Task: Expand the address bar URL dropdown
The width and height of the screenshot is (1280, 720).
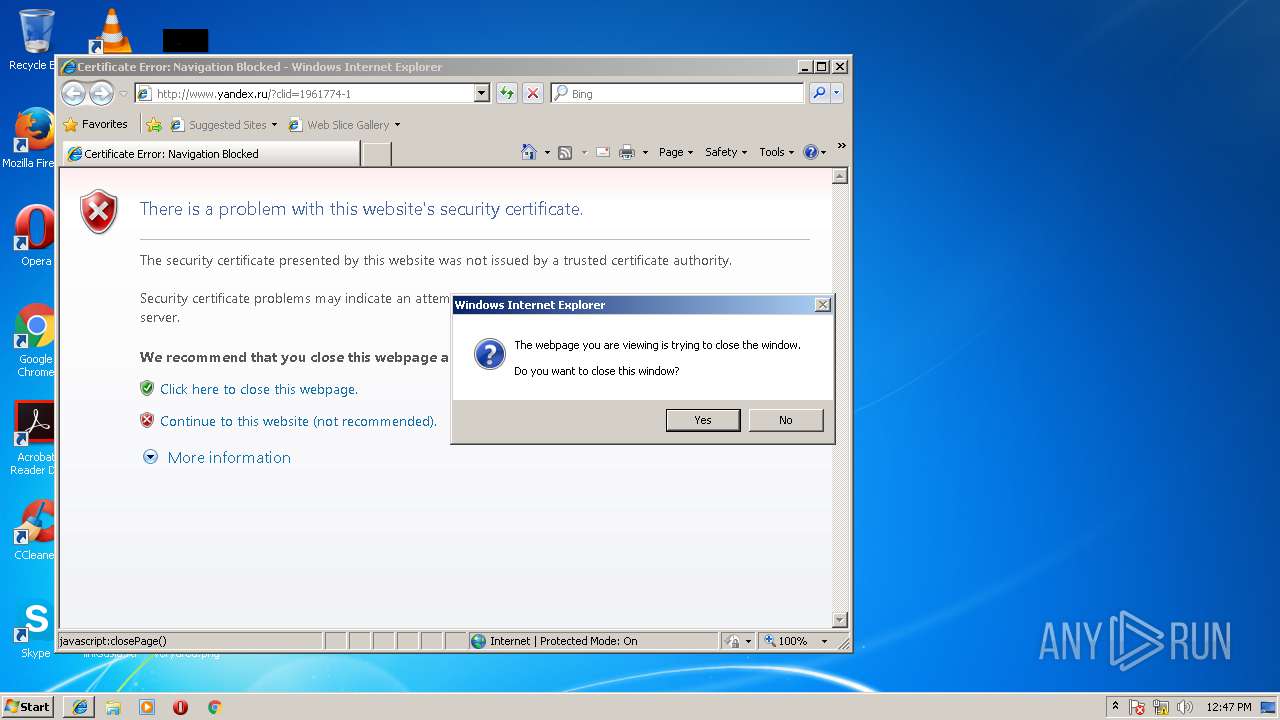Action: coord(481,93)
